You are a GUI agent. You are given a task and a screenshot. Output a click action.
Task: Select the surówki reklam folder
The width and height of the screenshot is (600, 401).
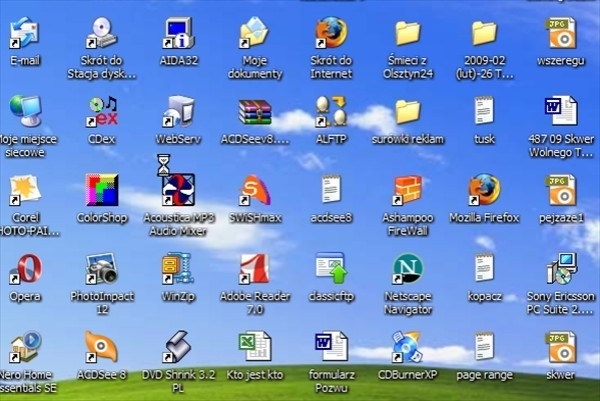tap(408, 112)
